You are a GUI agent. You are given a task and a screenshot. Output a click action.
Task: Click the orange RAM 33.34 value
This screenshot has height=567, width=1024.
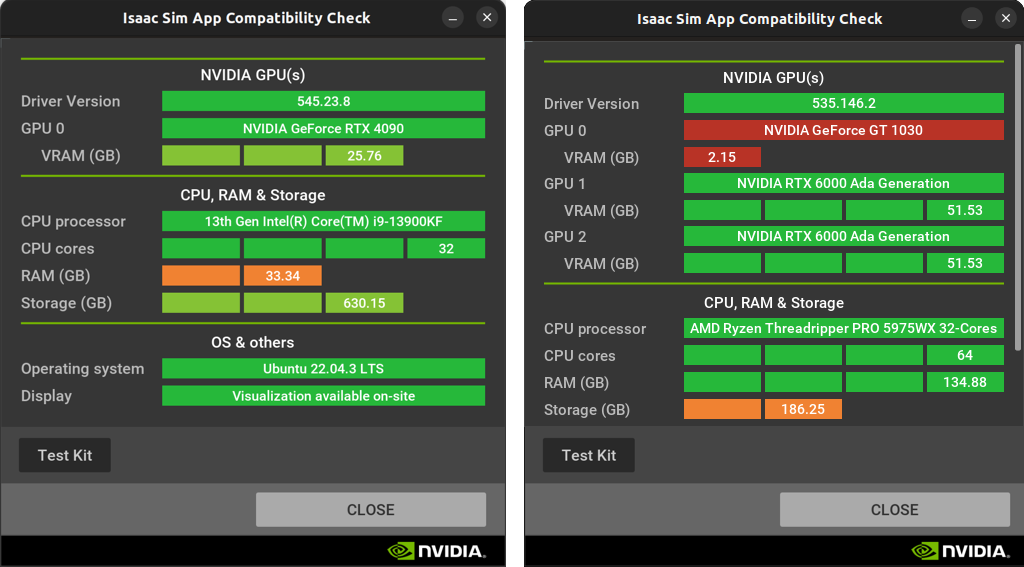coord(283,275)
